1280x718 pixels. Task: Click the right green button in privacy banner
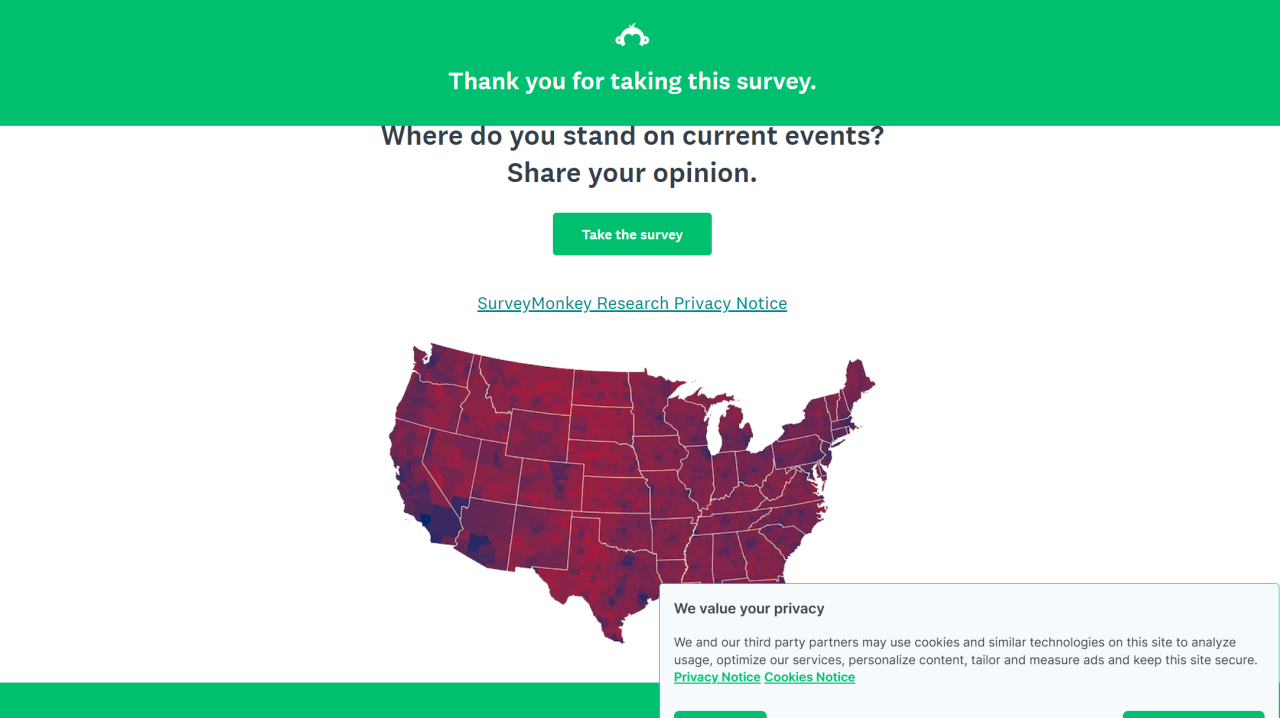1193,713
